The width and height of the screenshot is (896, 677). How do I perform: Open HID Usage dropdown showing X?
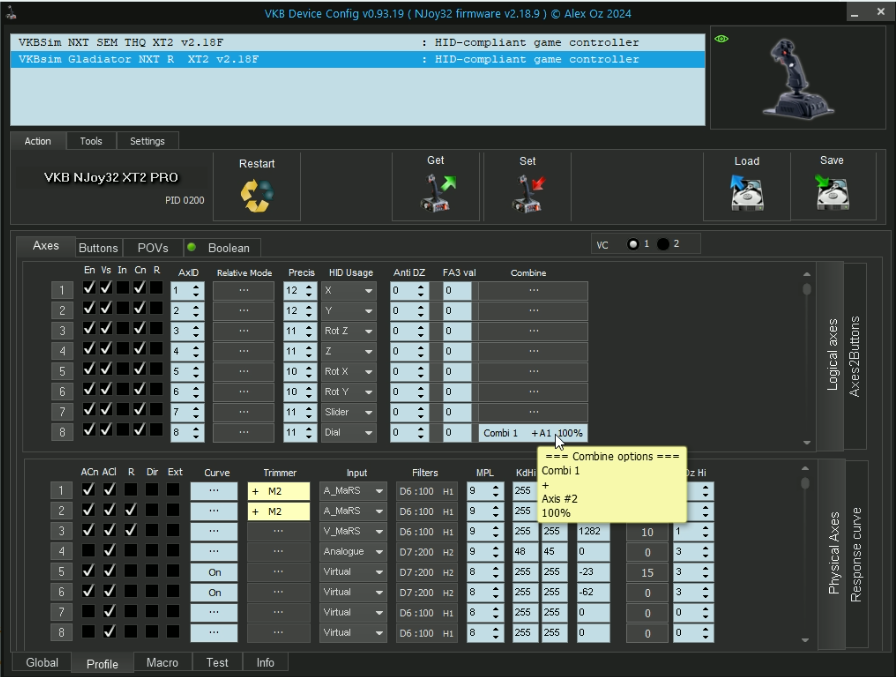tap(349, 291)
